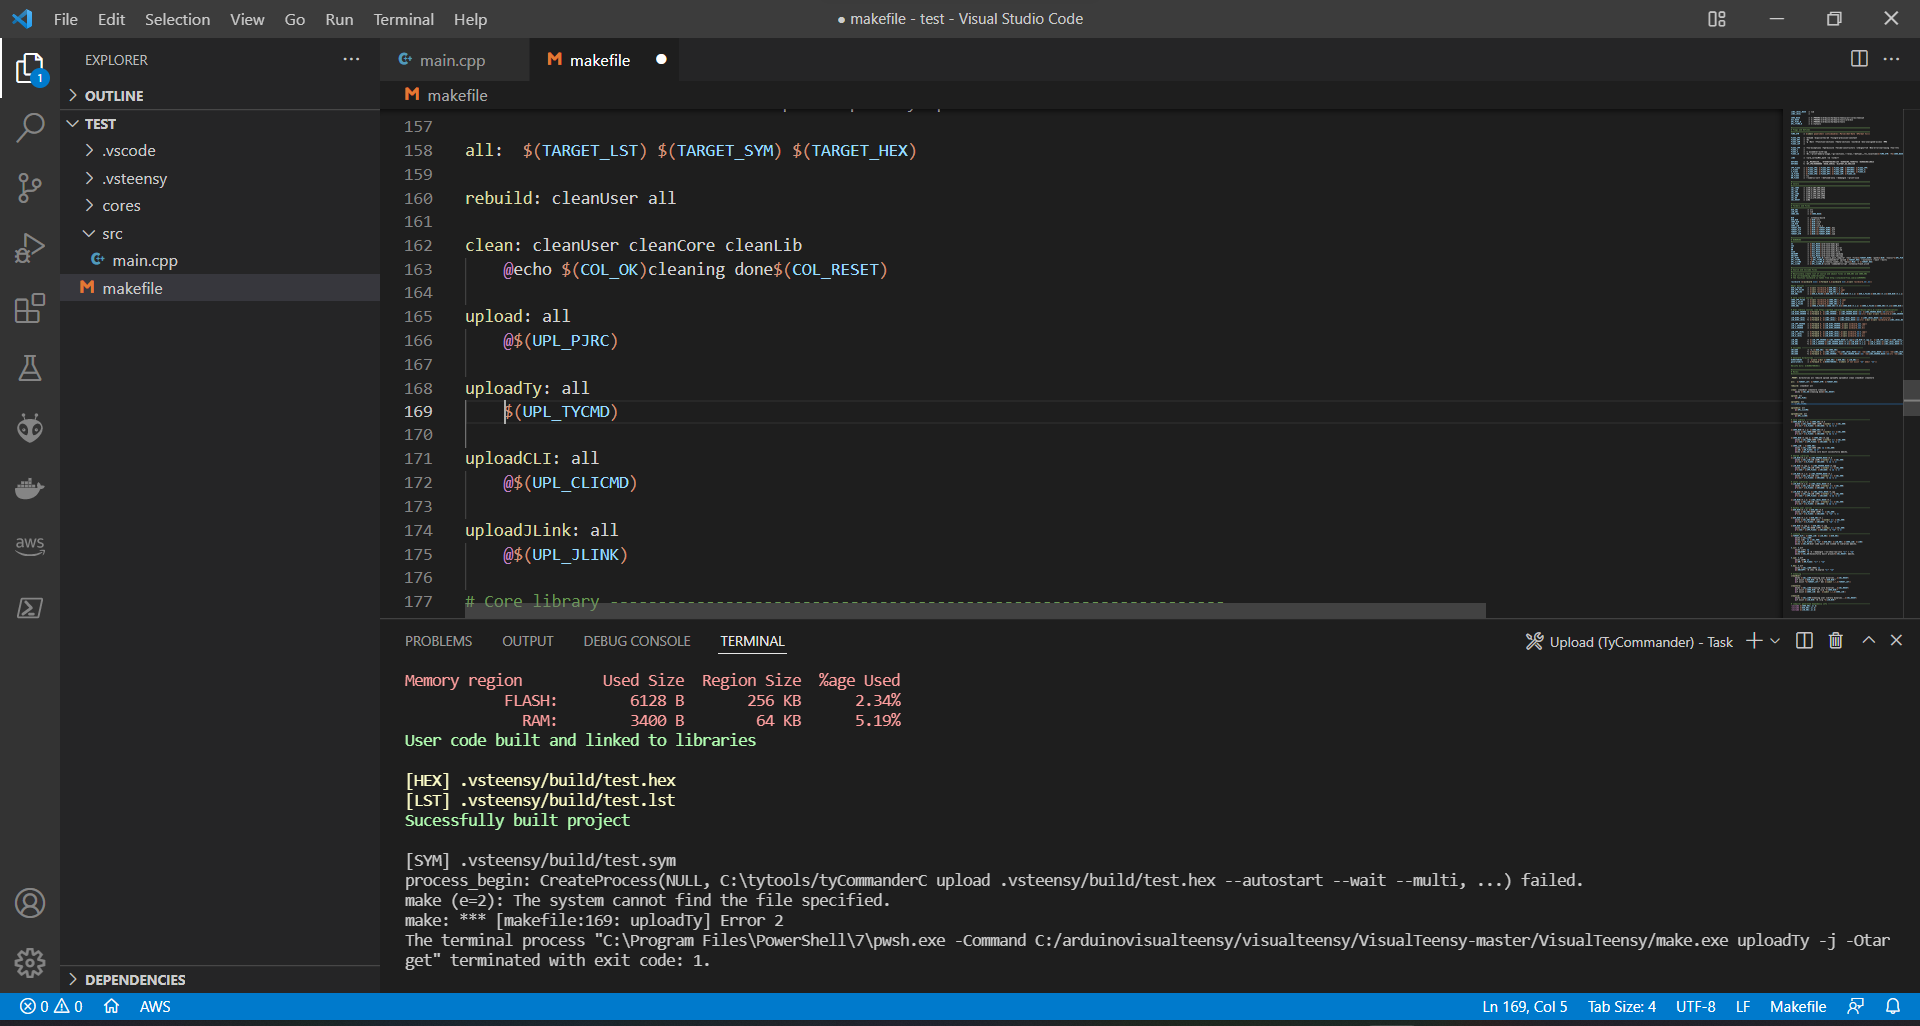Open the Run and Debug view

pos(30,248)
